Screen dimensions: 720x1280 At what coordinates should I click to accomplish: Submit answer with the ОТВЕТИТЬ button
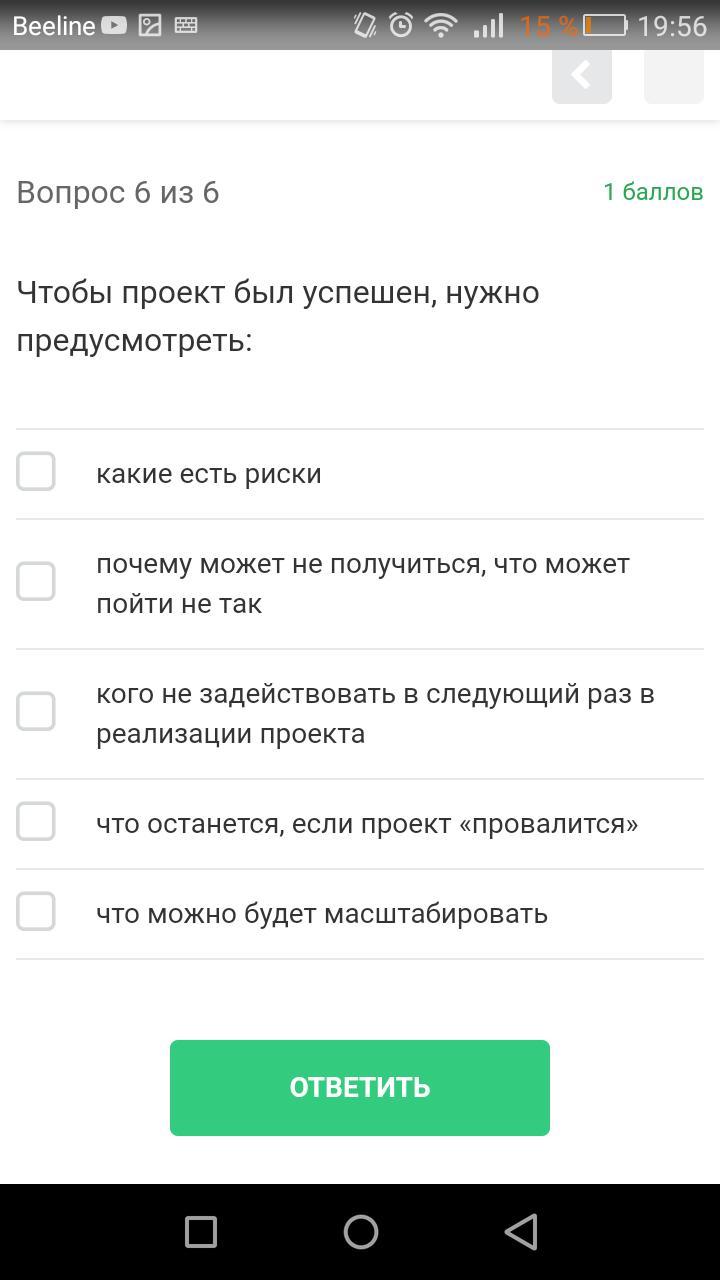(360, 1087)
